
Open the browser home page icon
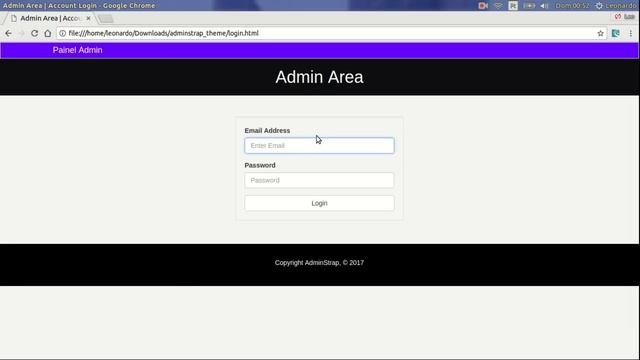pyautogui.click(x=48, y=33)
